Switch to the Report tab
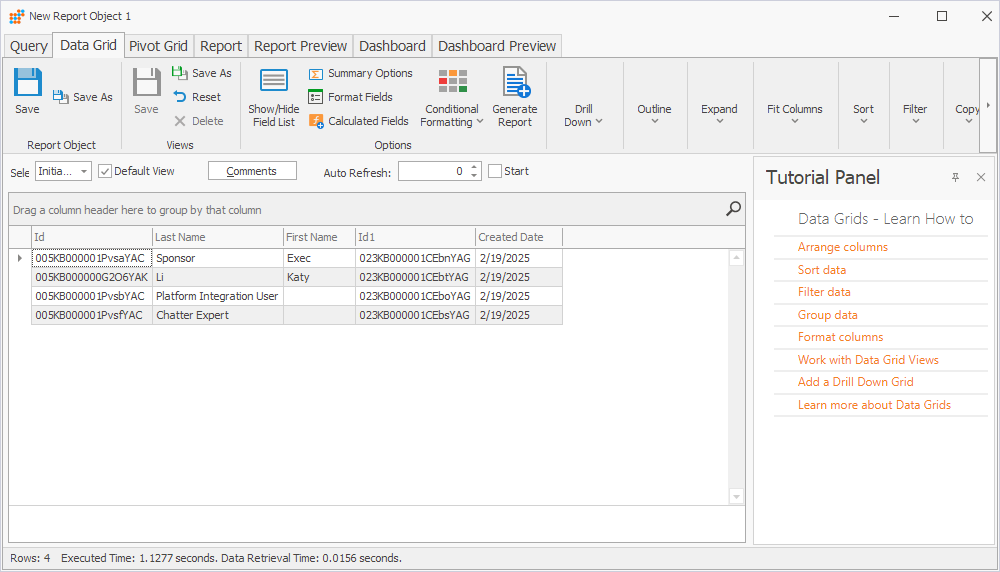Viewport: 1000px width, 572px height. [x=221, y=46]
